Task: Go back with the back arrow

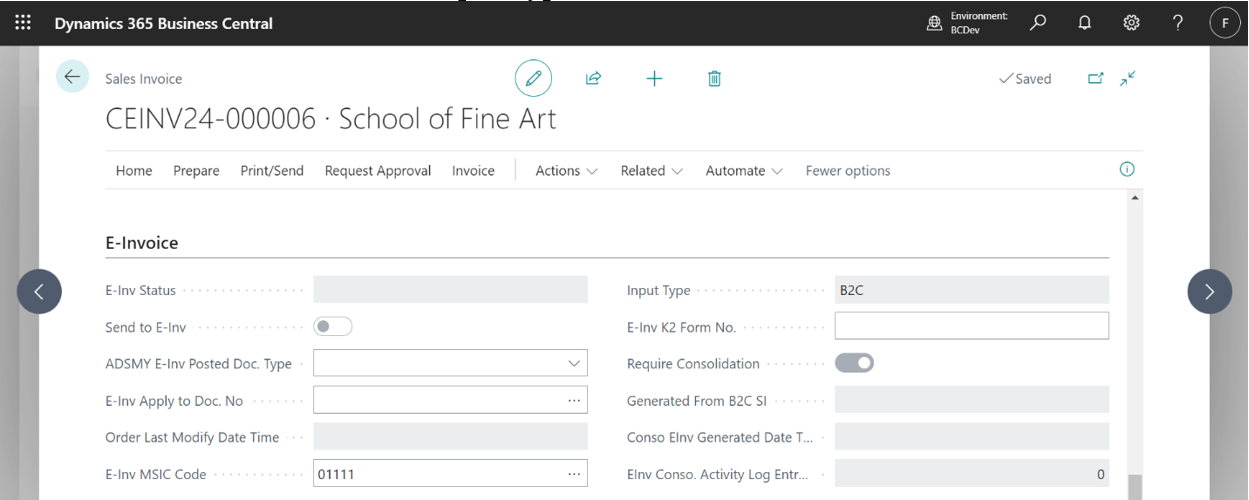Action: [72, 77]
